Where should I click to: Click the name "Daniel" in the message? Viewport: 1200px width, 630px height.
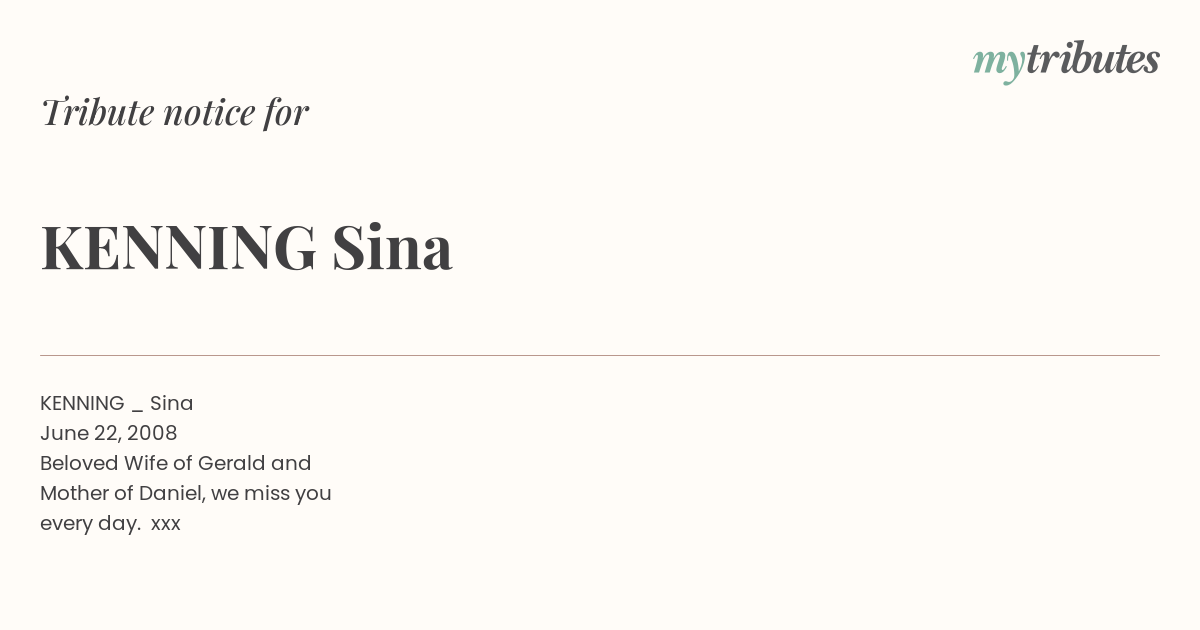171,493
